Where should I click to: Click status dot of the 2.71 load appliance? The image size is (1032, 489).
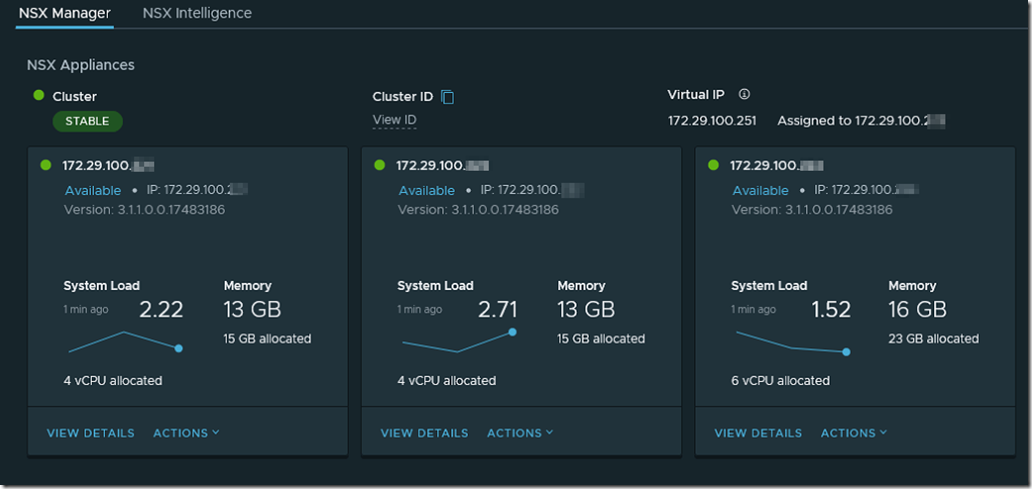(380, 165)
